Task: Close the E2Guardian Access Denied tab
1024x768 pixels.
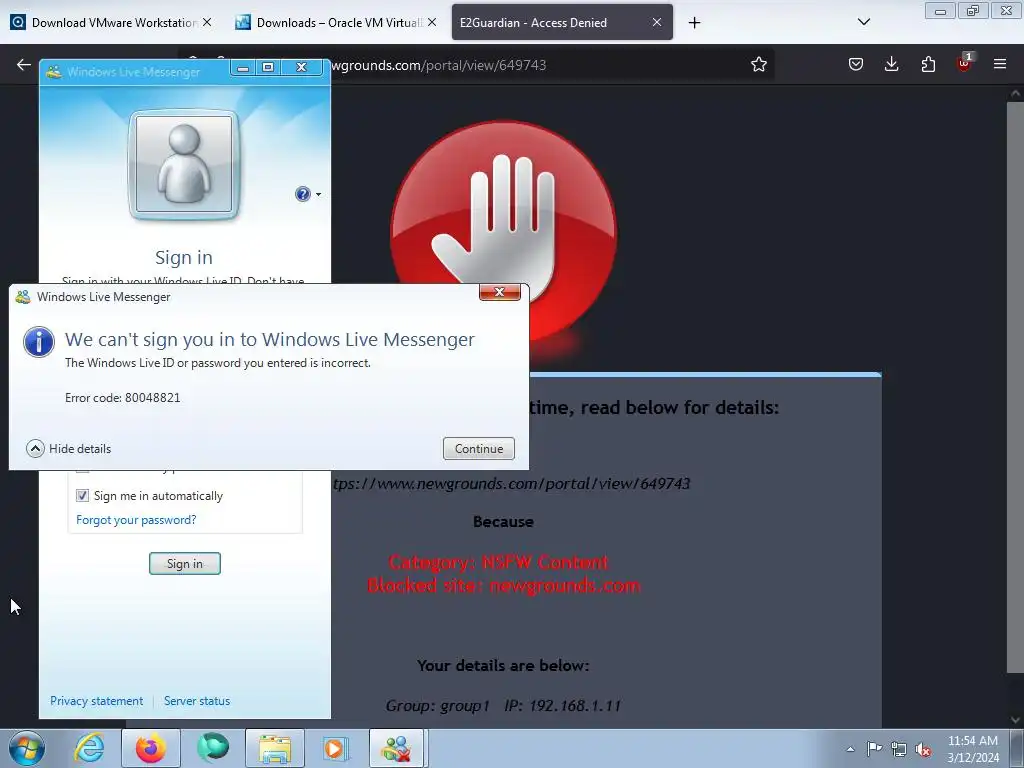Action: coord(657,22)
